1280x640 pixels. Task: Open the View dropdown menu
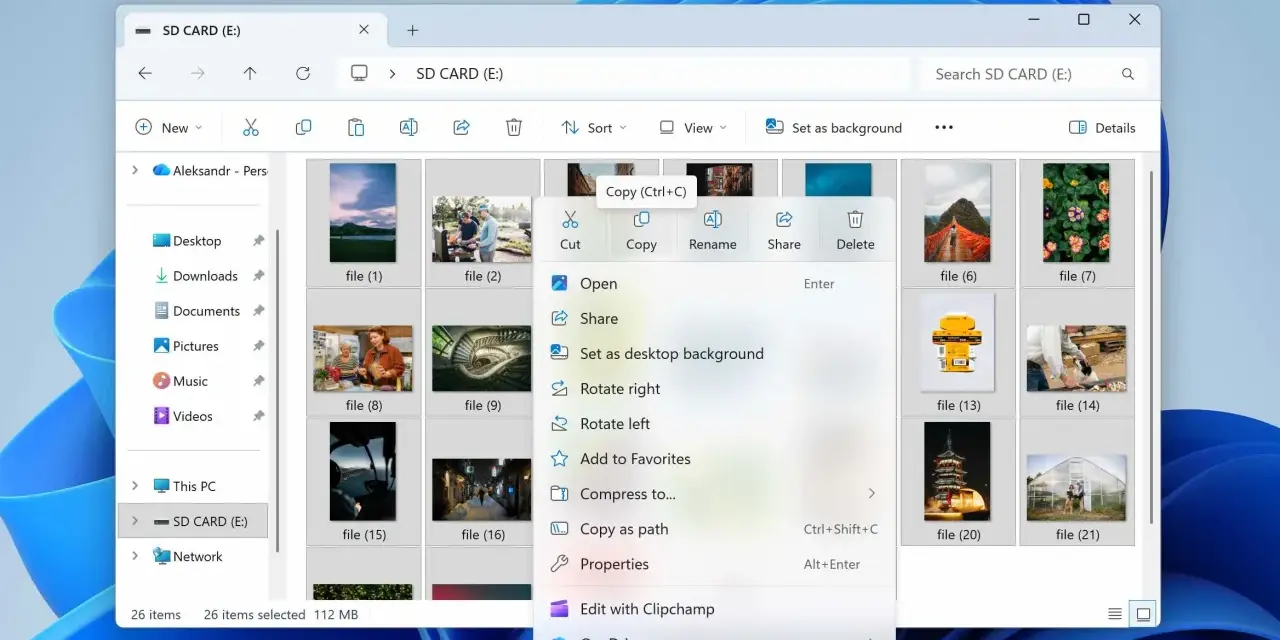[693, 127]
